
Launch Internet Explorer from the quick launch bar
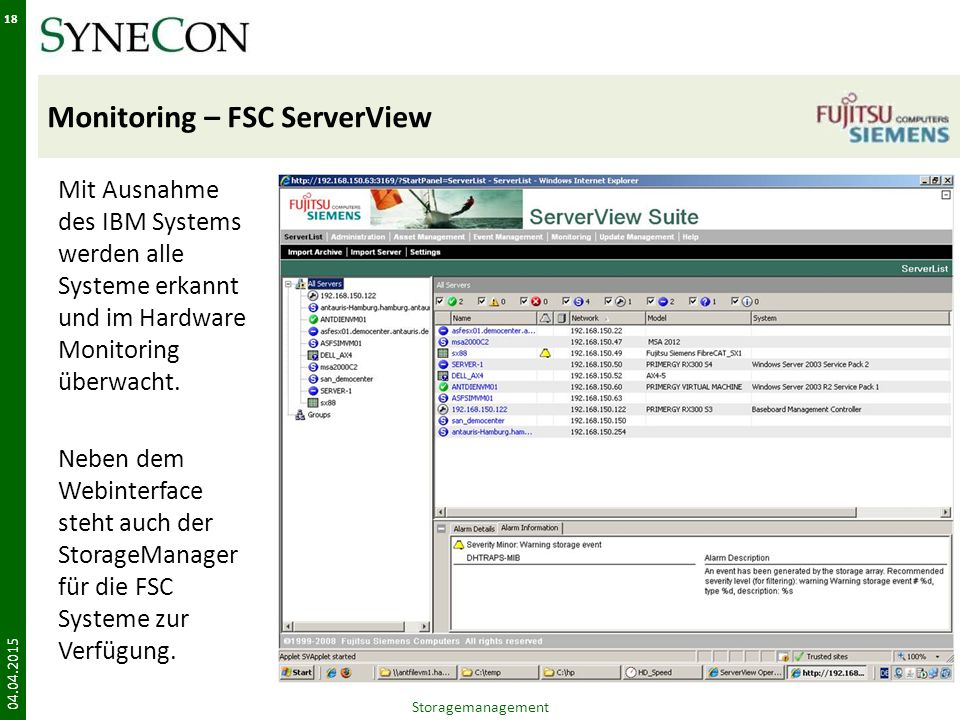tap(331, 672)
